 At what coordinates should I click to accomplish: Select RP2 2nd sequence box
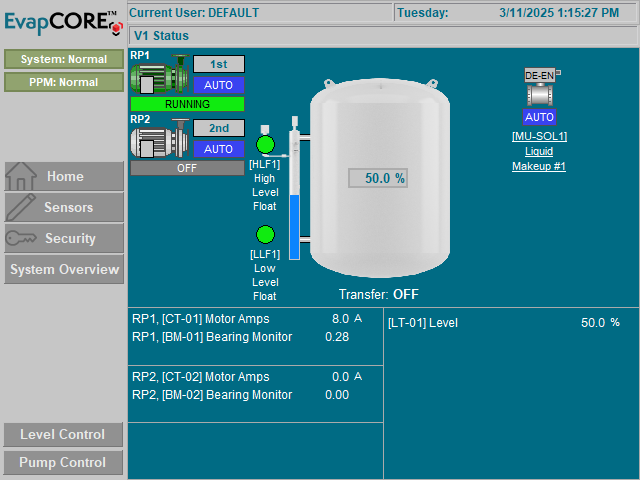[x=219, y=128]
